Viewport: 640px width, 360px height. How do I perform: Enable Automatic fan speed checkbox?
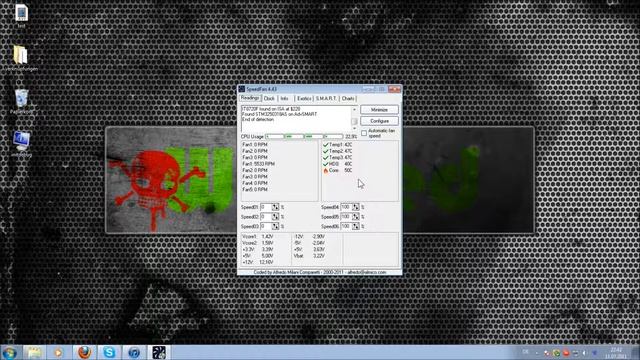pyautogui.click(x=364, y=133)
